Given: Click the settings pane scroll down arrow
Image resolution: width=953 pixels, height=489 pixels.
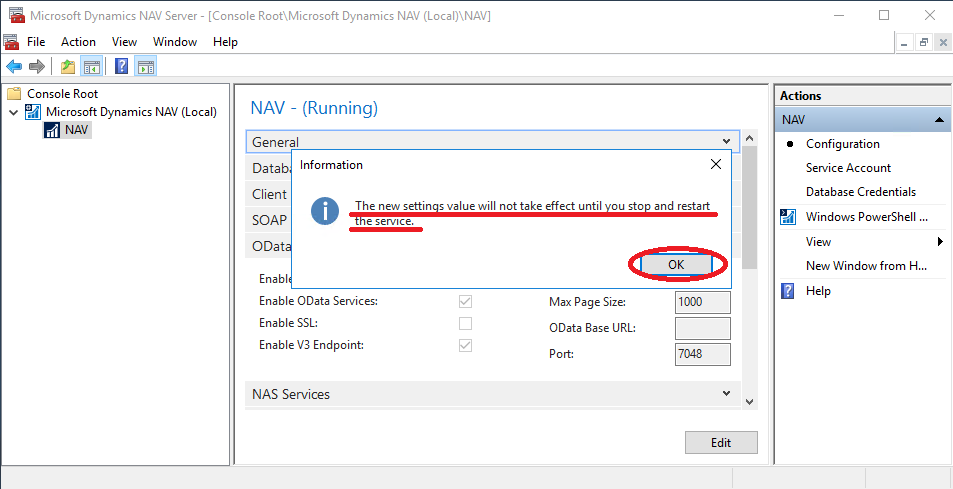Looking at the screenshot, I should (x=749, y=402).
